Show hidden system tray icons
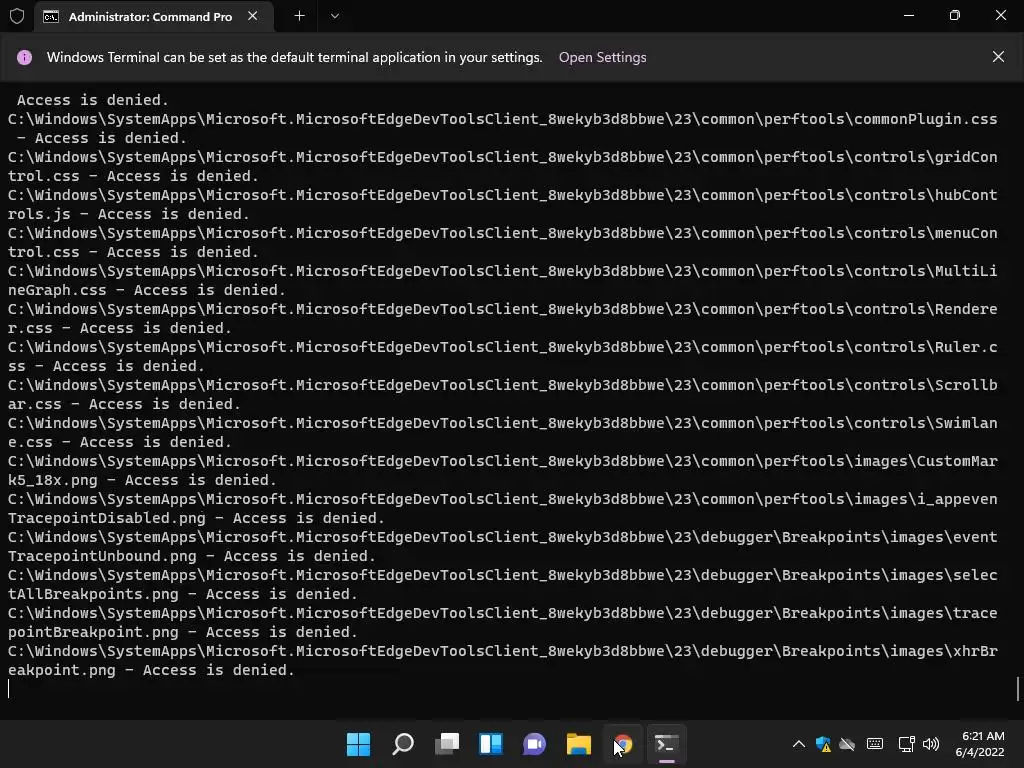Image resolution: width=1024 pixels, height=768 pixels. coord(799,744)
